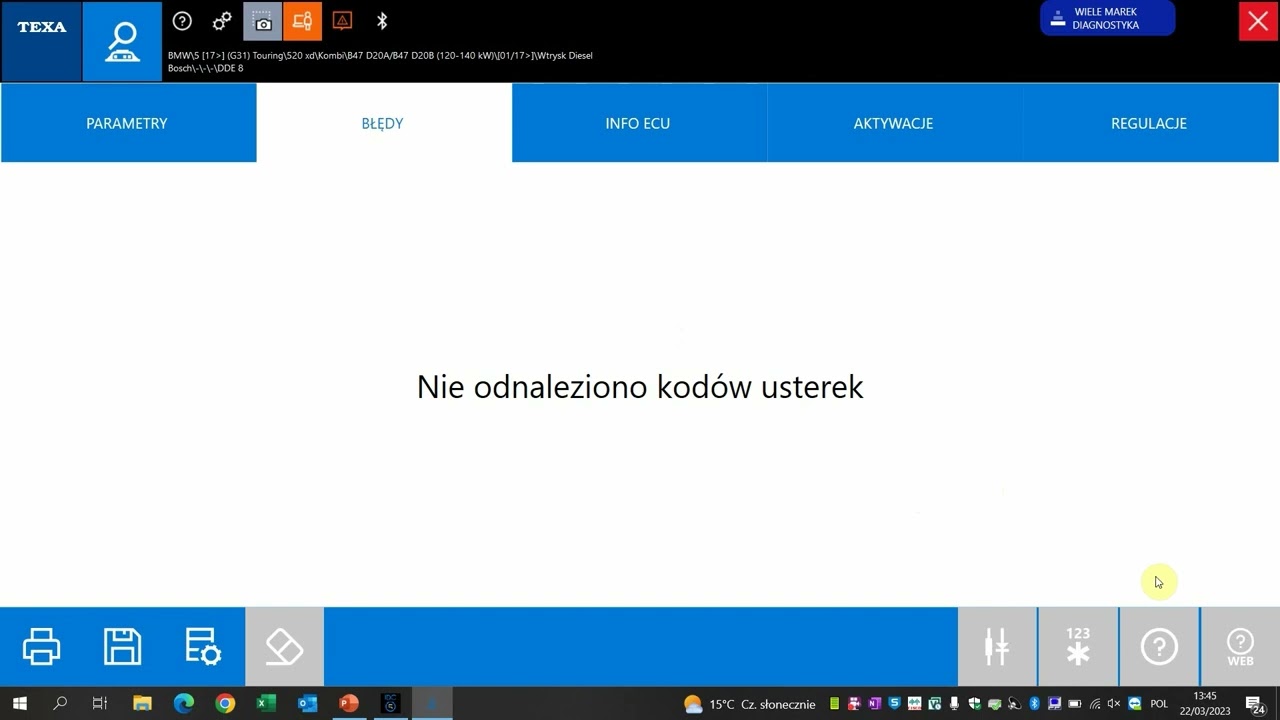The image size is (1280, 720).
Task: Open the Windows Start menu
Action: tap(19, 704)
